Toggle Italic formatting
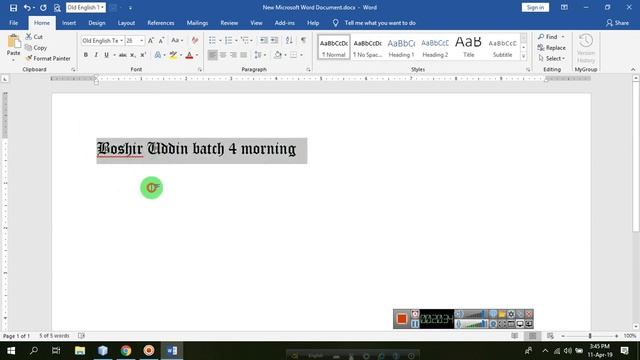 point(96,55)
